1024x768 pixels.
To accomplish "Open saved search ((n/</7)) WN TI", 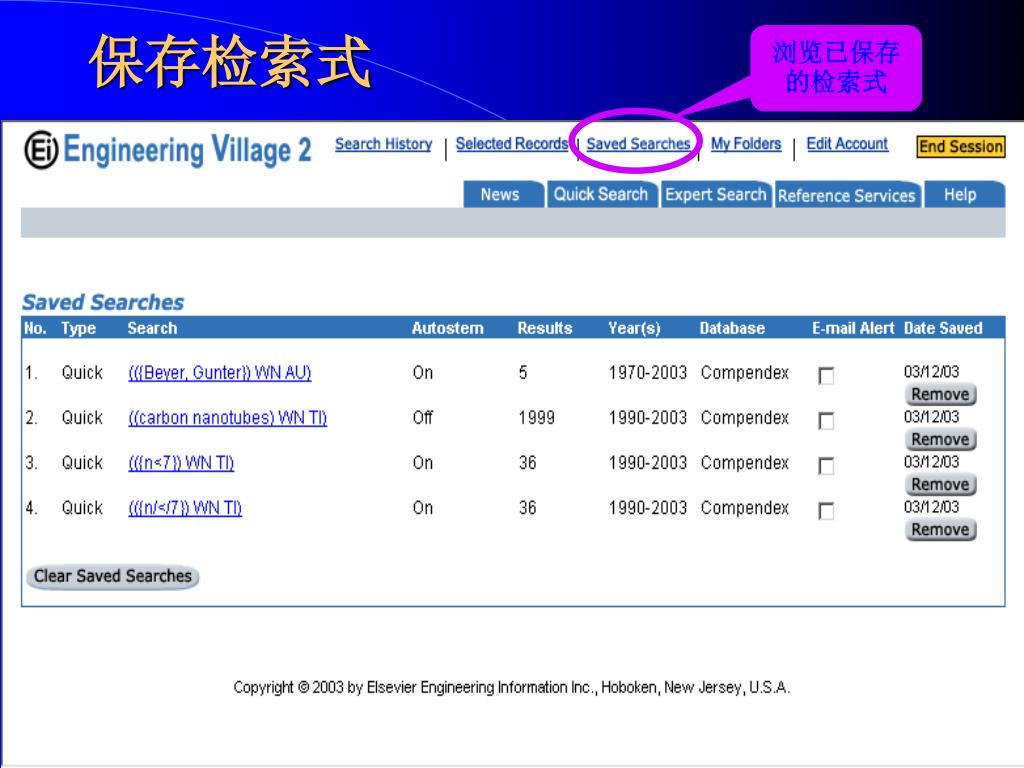I will 185,508.
